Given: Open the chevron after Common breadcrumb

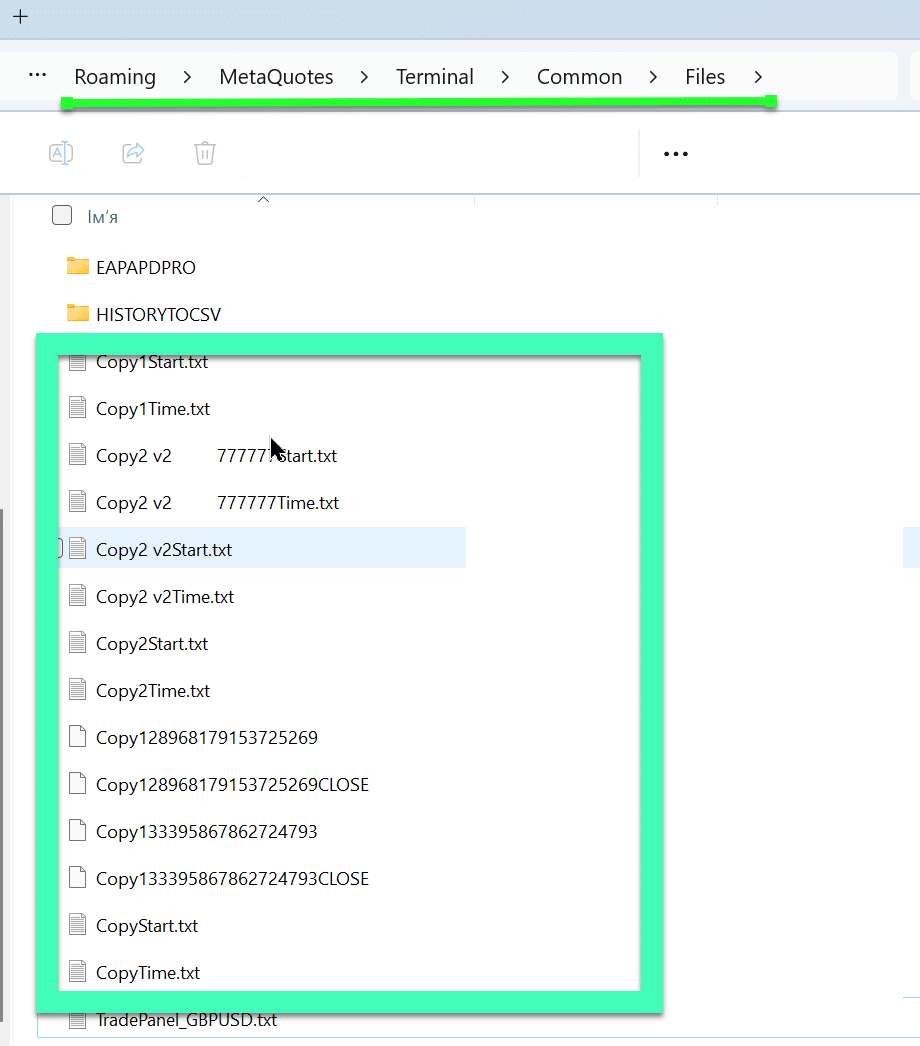Looking at the screenshot, I should pos(654,77).
